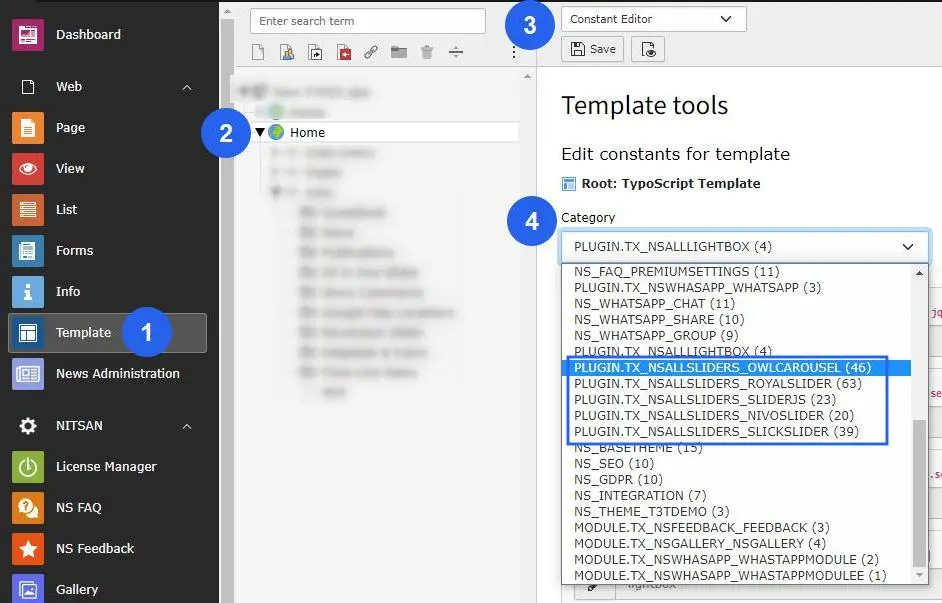Click the Web page icon

(28, 87)
